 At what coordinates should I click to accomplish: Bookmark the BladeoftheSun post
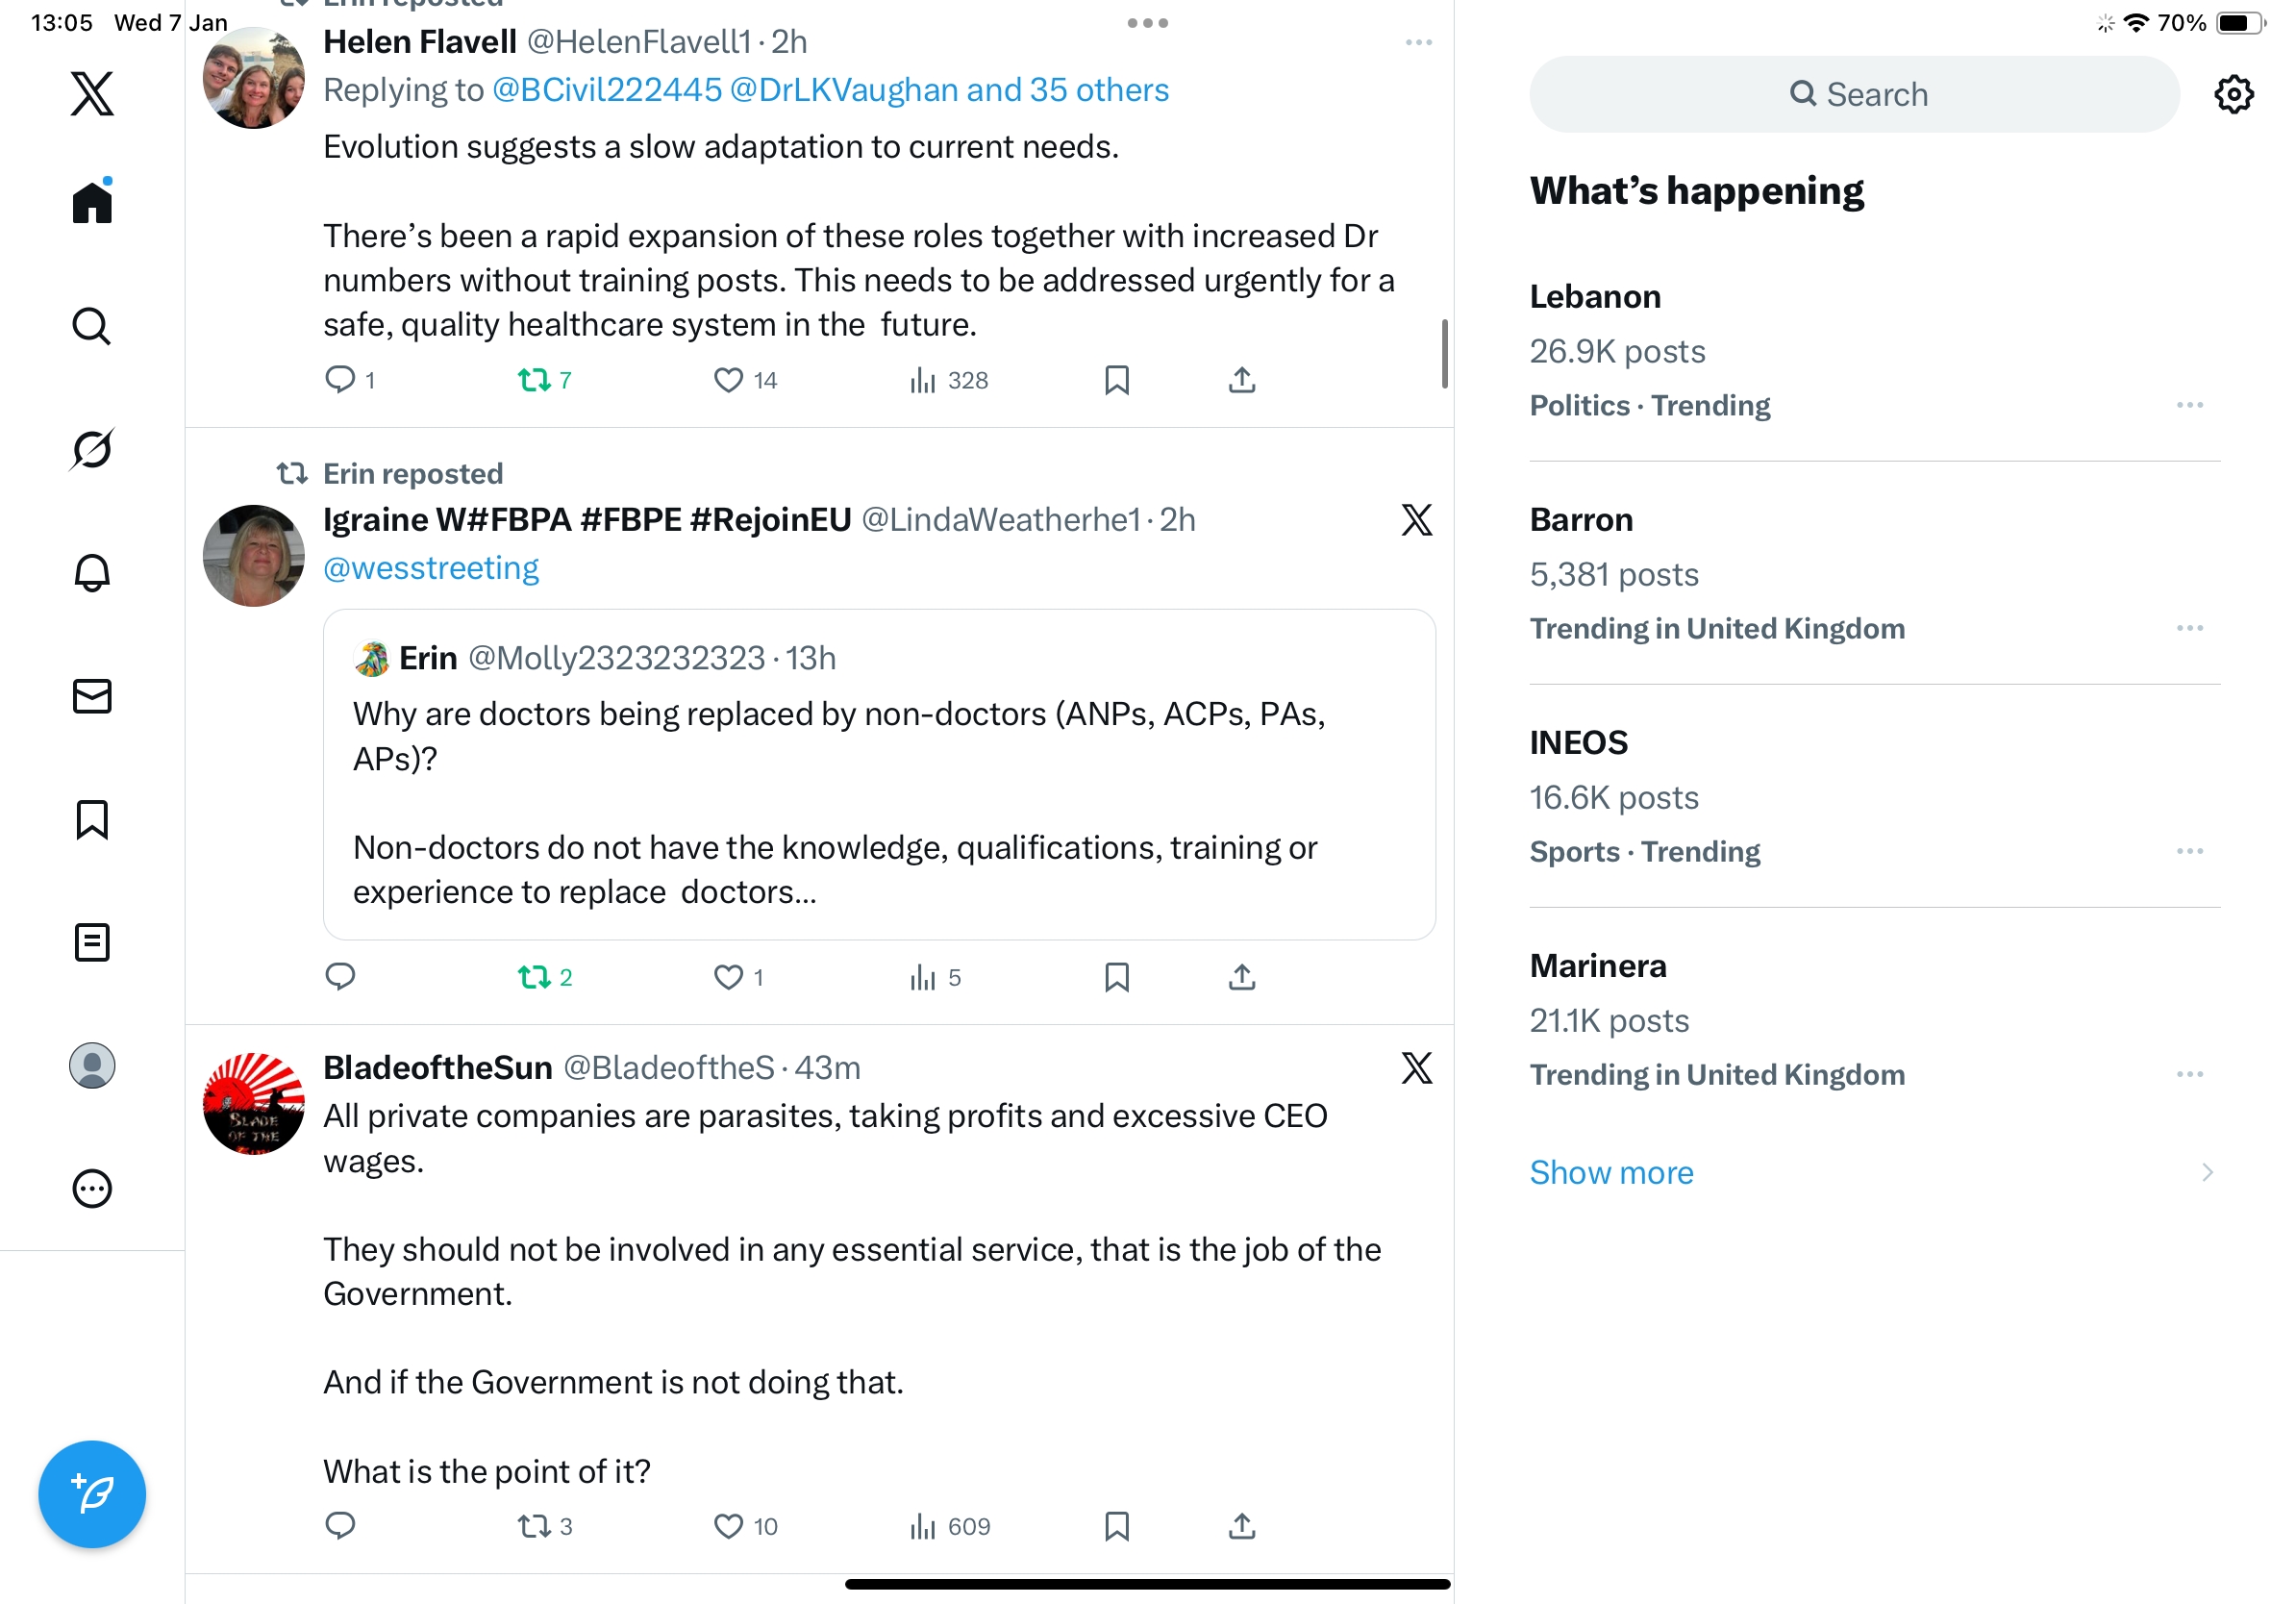pyautogui.click(x=1117, y=1525)
